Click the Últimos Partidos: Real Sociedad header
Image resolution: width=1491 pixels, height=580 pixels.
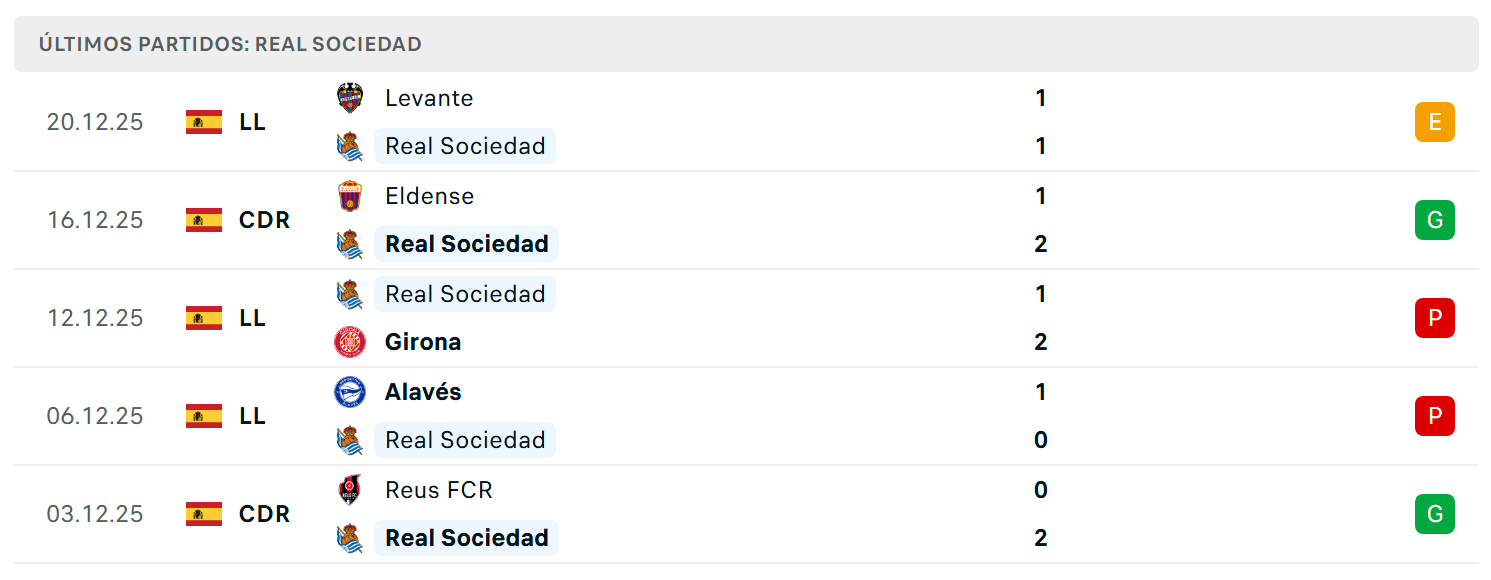pyautogui.click(x=230, y=44)
